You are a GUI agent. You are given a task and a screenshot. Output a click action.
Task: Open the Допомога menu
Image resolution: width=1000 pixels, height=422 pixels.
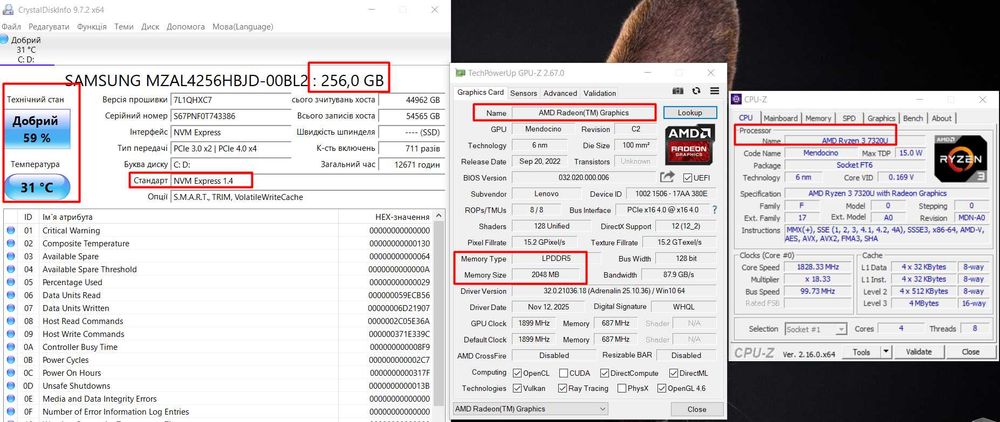(186, 27)
